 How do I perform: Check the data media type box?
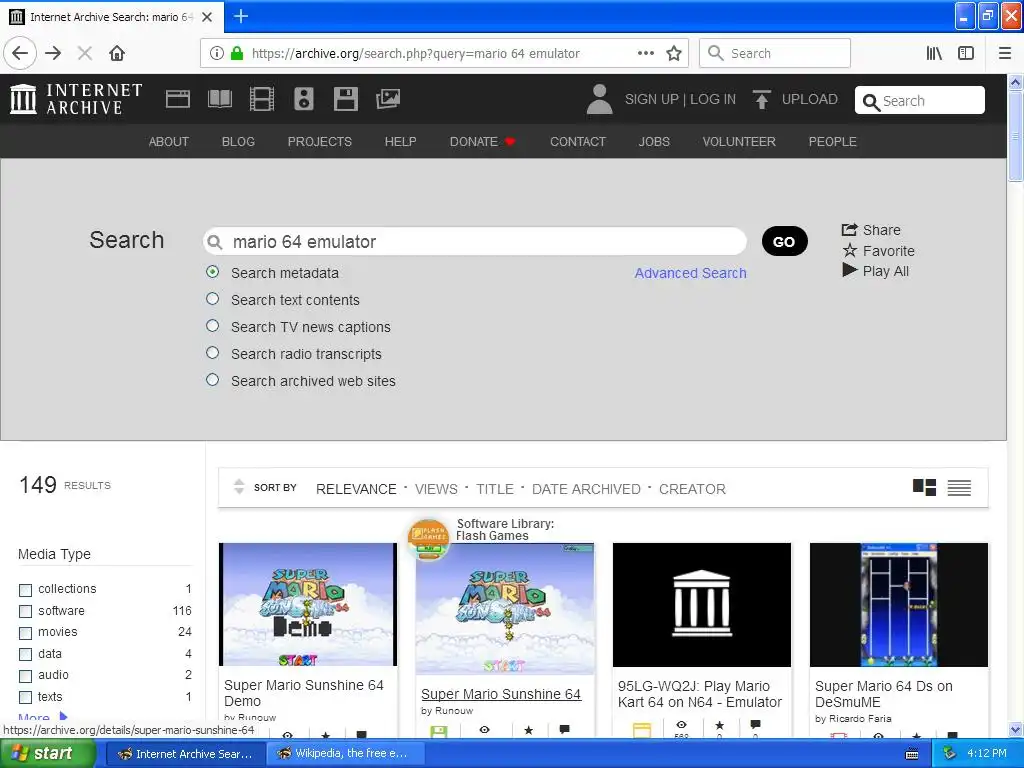[x=25, y=654]
